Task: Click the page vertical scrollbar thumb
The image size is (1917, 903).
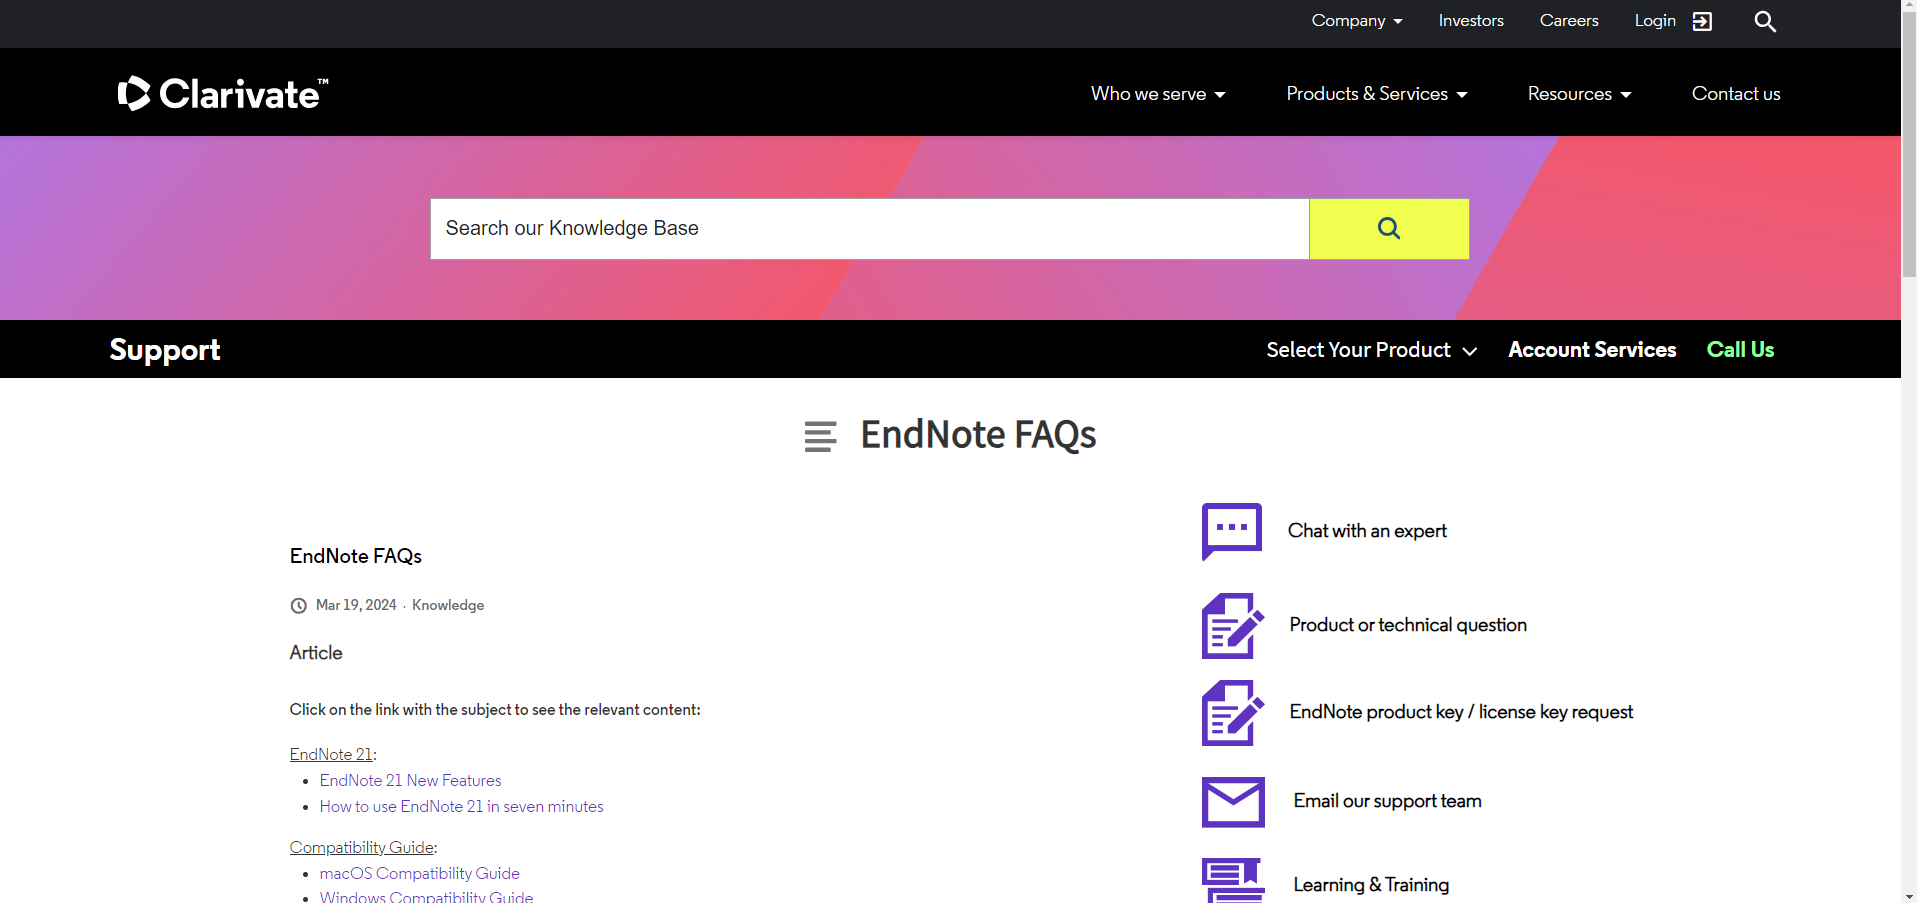Action: (x=1909, y=145)
